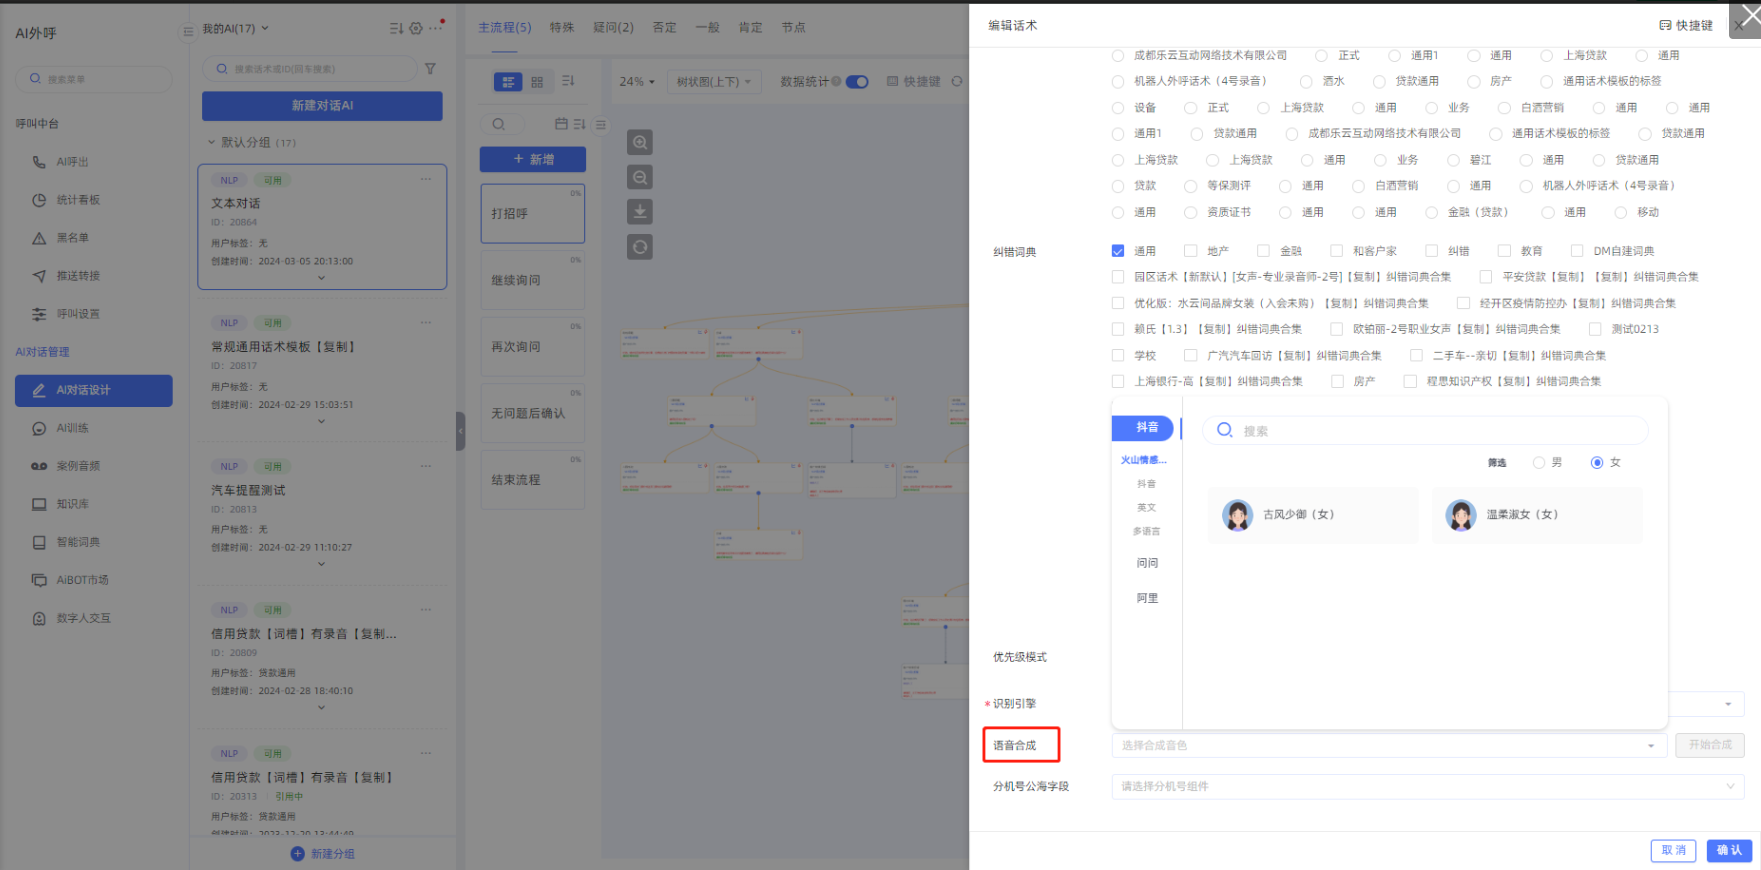The image size is (1761, 870).
Task: Click the 新建对话AI button
Action: 322,106
